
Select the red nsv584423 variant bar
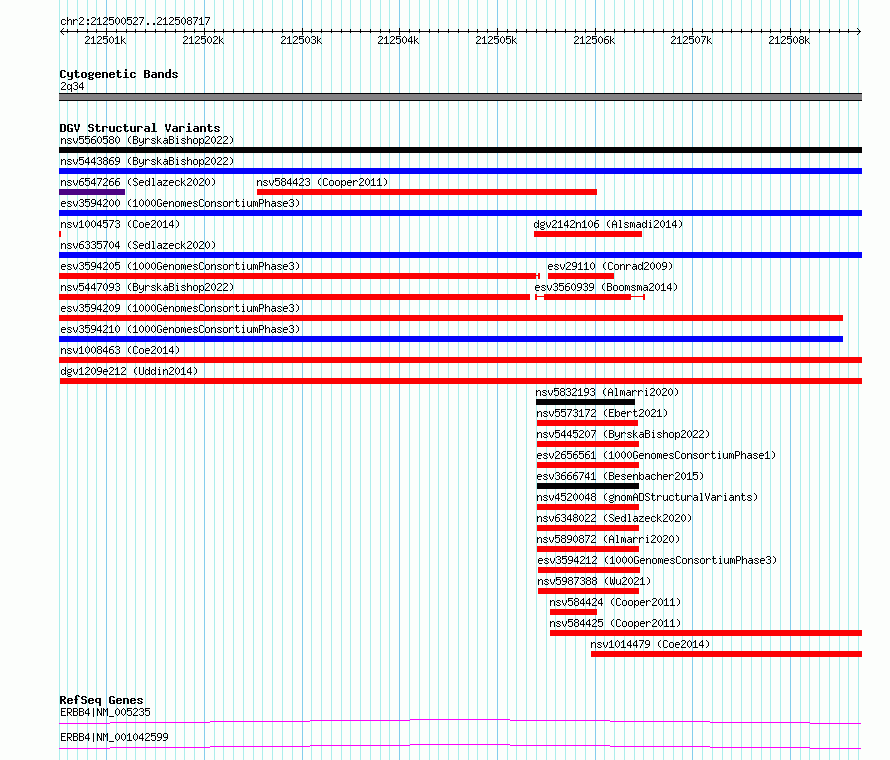point(427,192)
